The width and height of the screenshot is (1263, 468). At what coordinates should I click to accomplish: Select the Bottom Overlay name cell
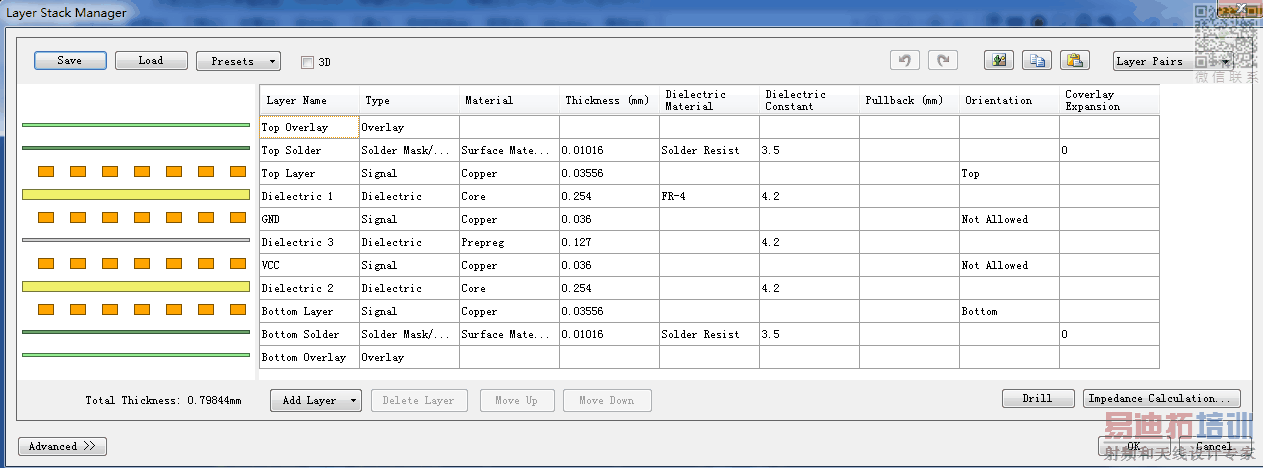(309, 357)
